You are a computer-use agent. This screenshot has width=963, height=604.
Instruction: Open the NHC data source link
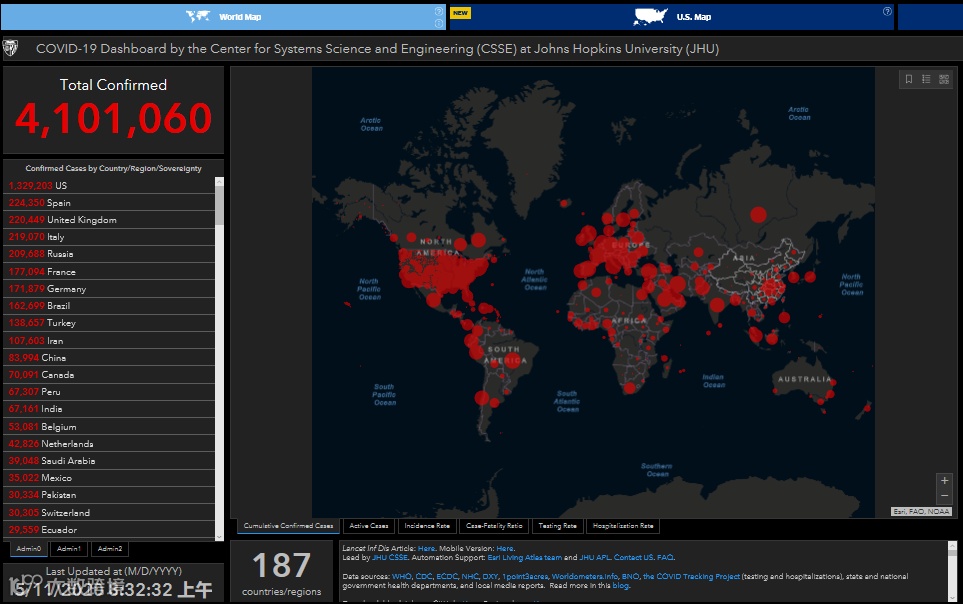click(x=470, y=576)
